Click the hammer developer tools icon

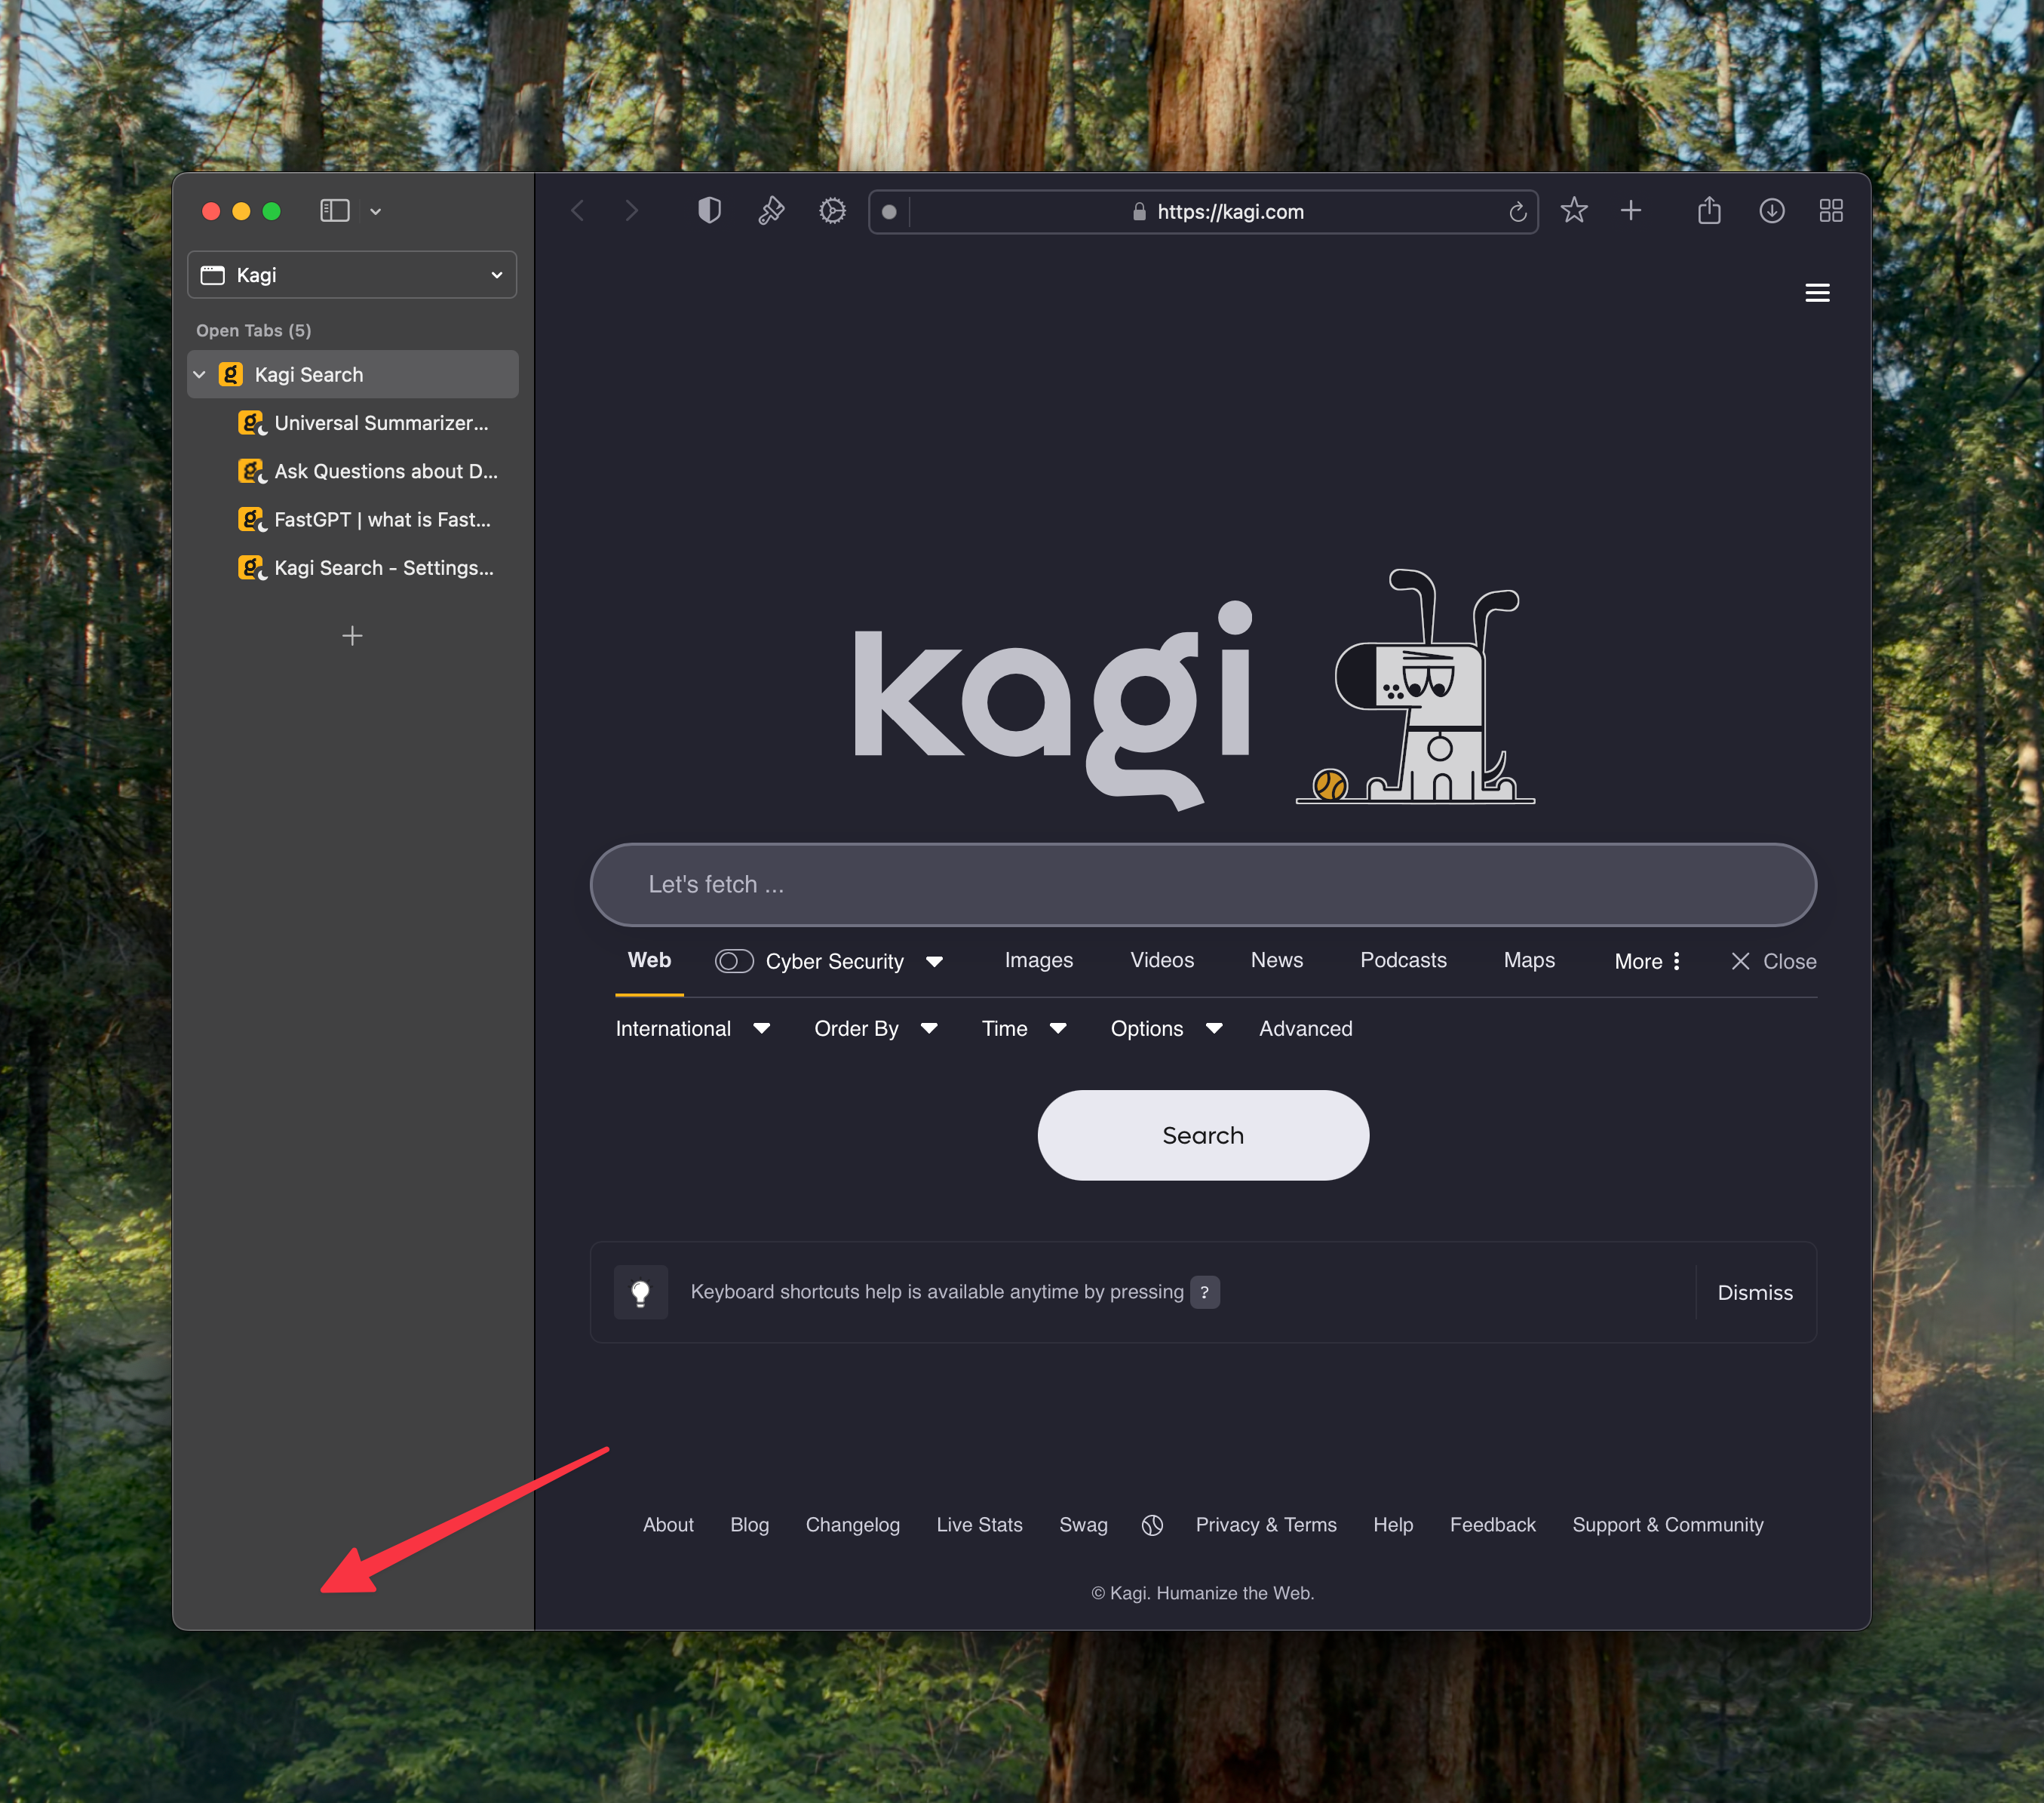click(771, 211)
